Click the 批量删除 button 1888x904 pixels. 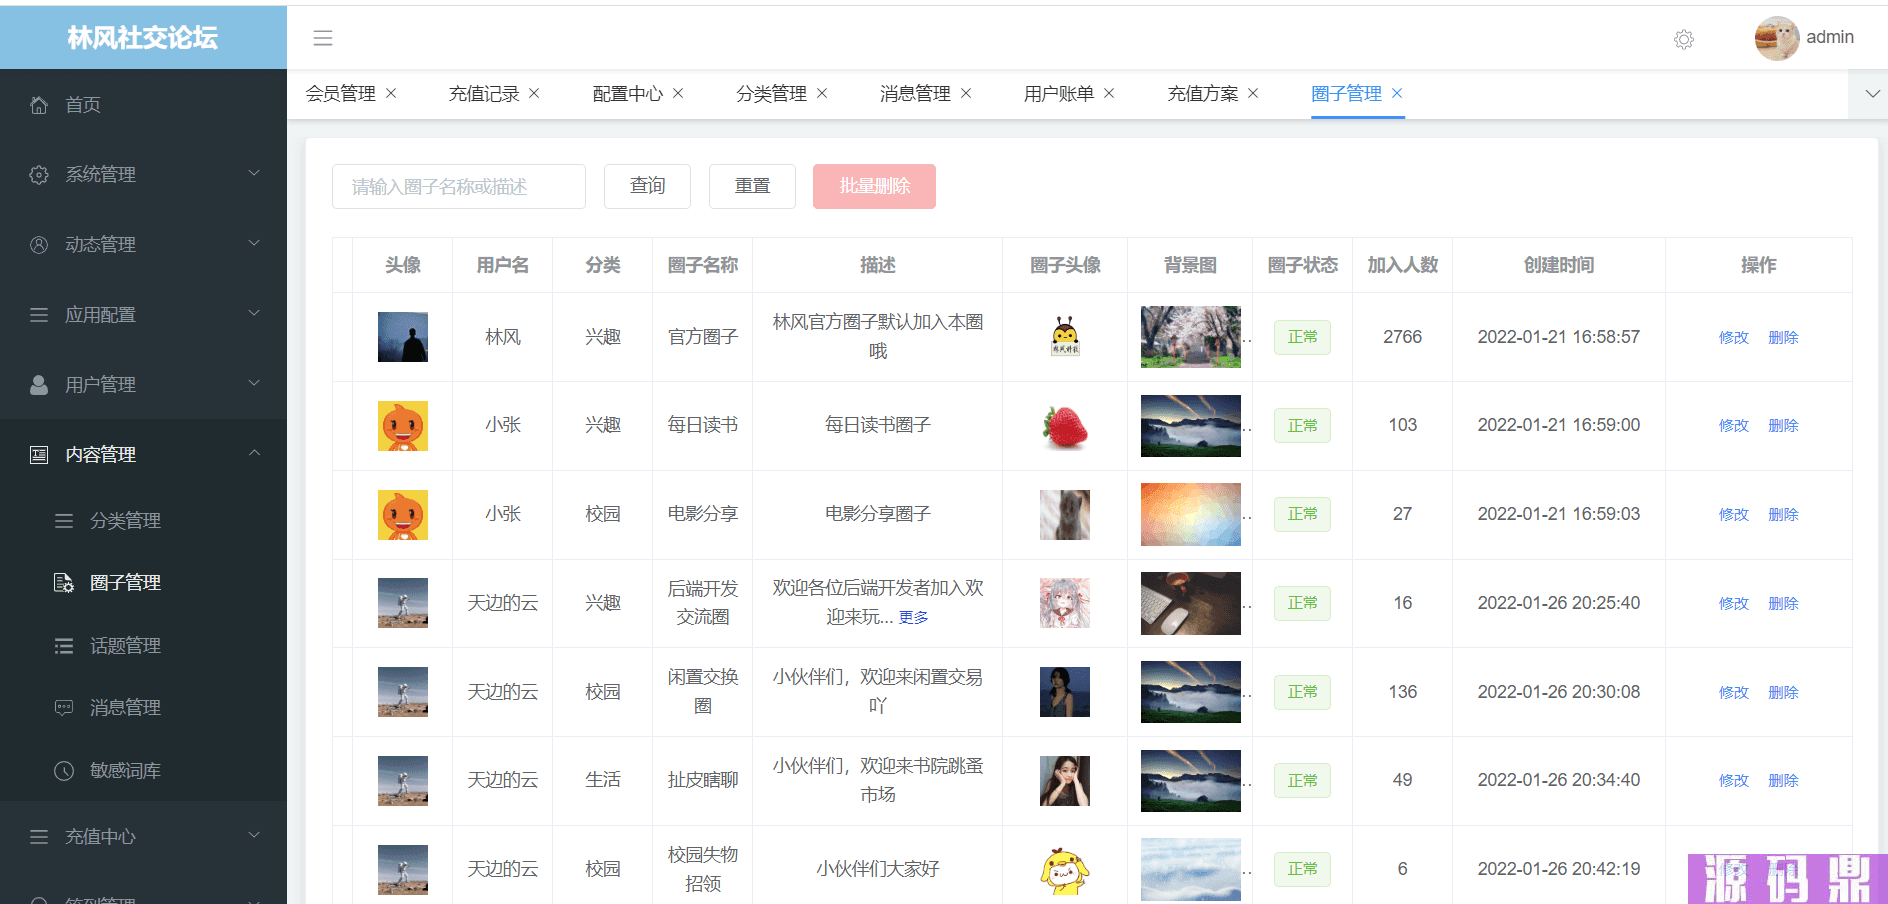pos(874,186)
